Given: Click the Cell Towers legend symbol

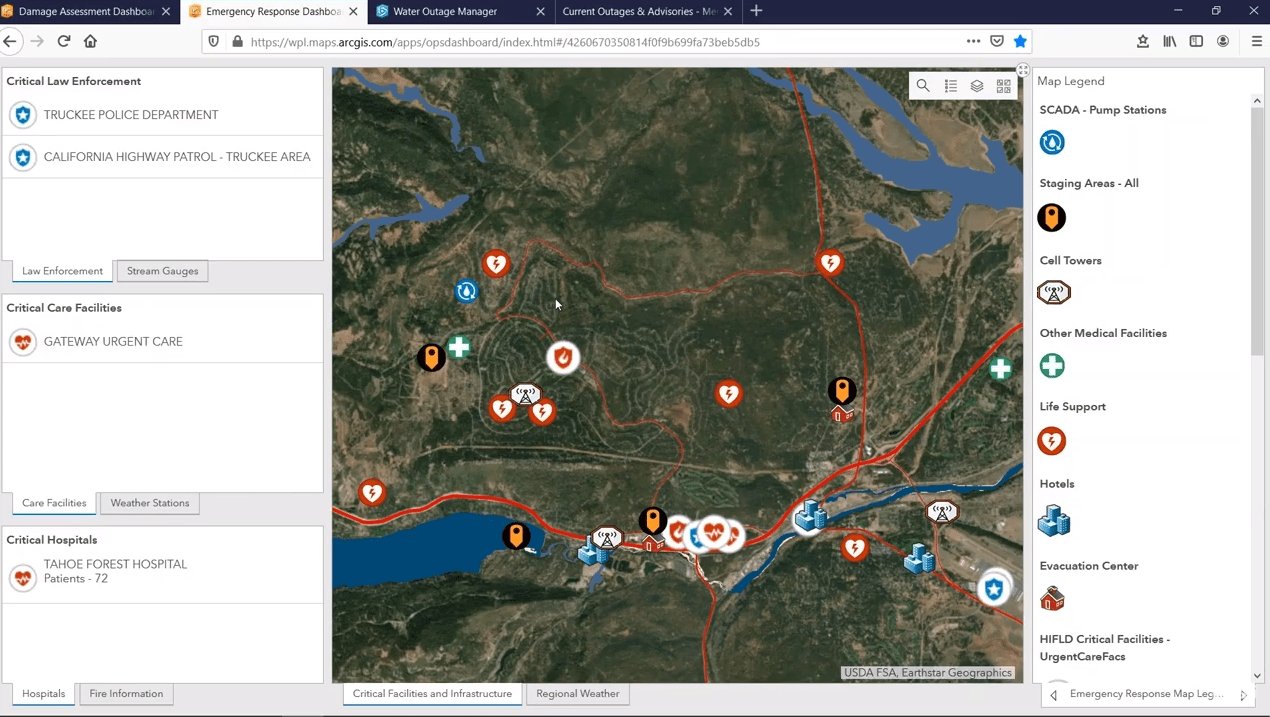Looking at the screenshot, I should [x=1054, y=292].
